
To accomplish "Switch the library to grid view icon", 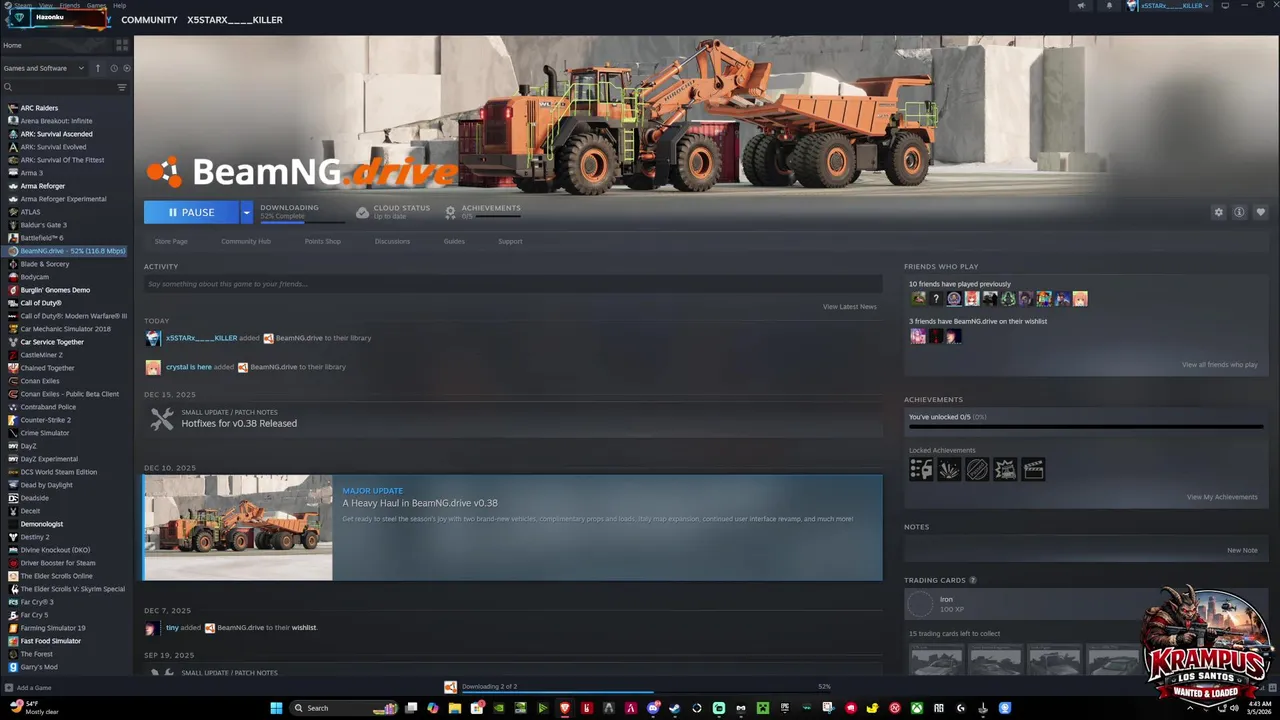I will coord(122,45).
